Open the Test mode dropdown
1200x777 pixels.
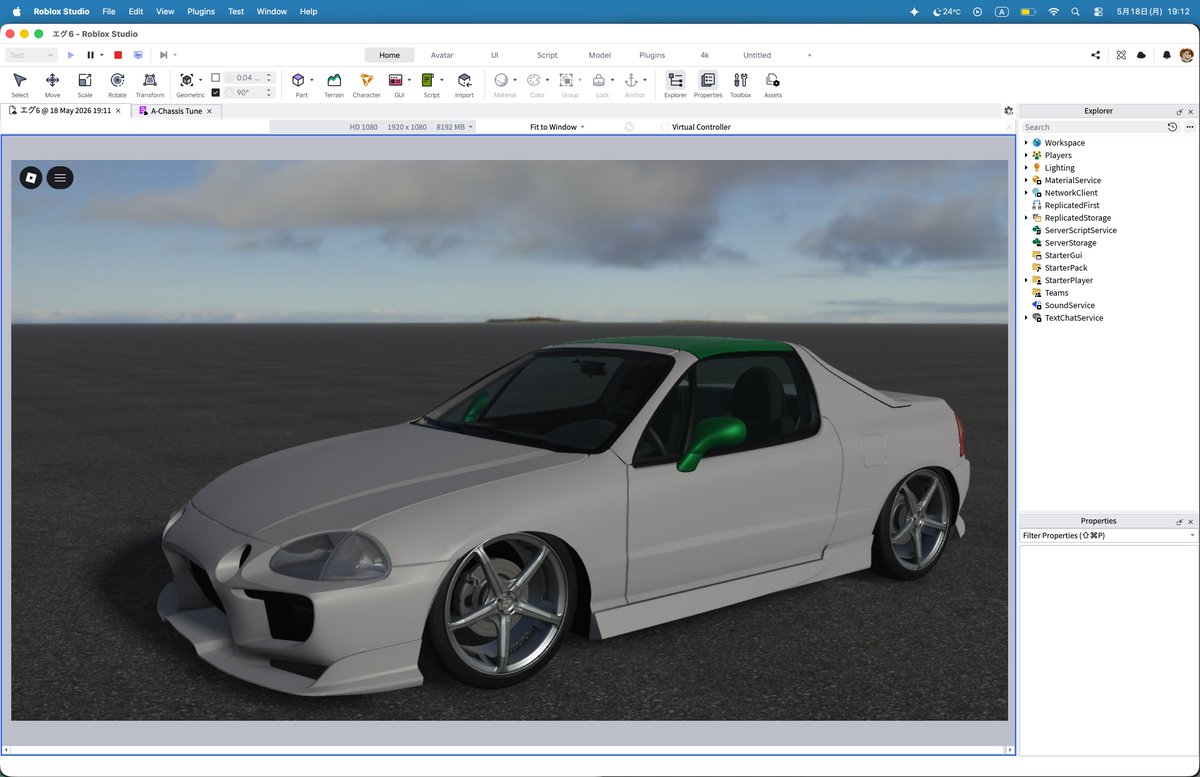coord(31,55)
